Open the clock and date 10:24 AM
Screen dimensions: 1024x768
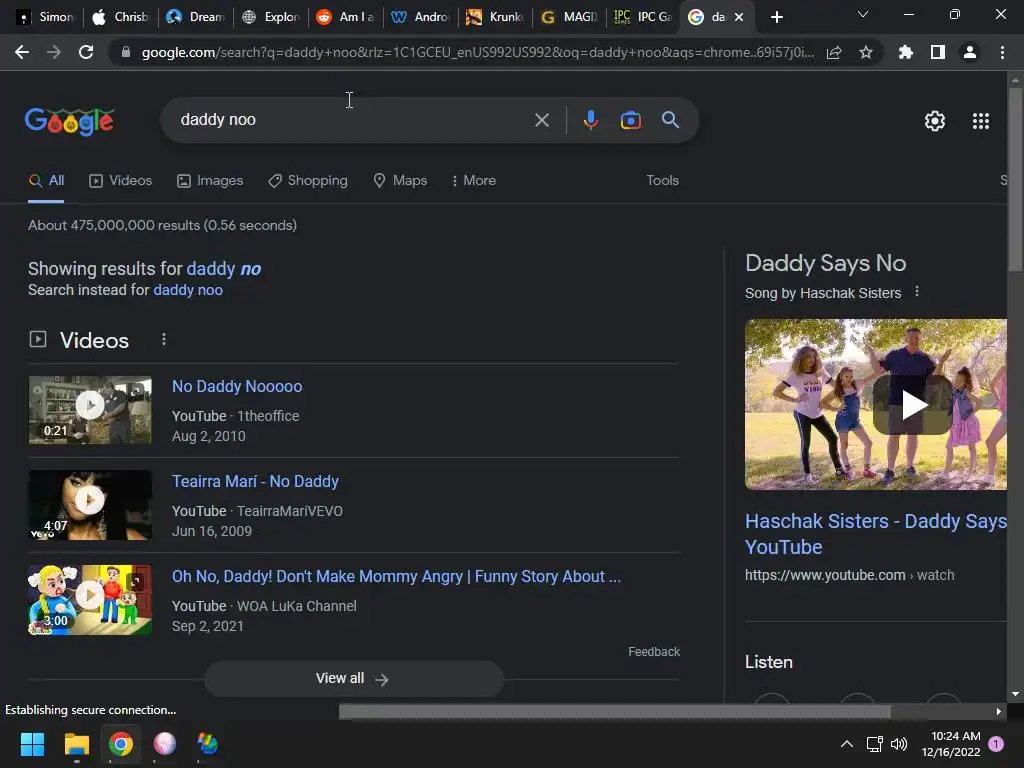pyautogui.click(x=951, y=744)
